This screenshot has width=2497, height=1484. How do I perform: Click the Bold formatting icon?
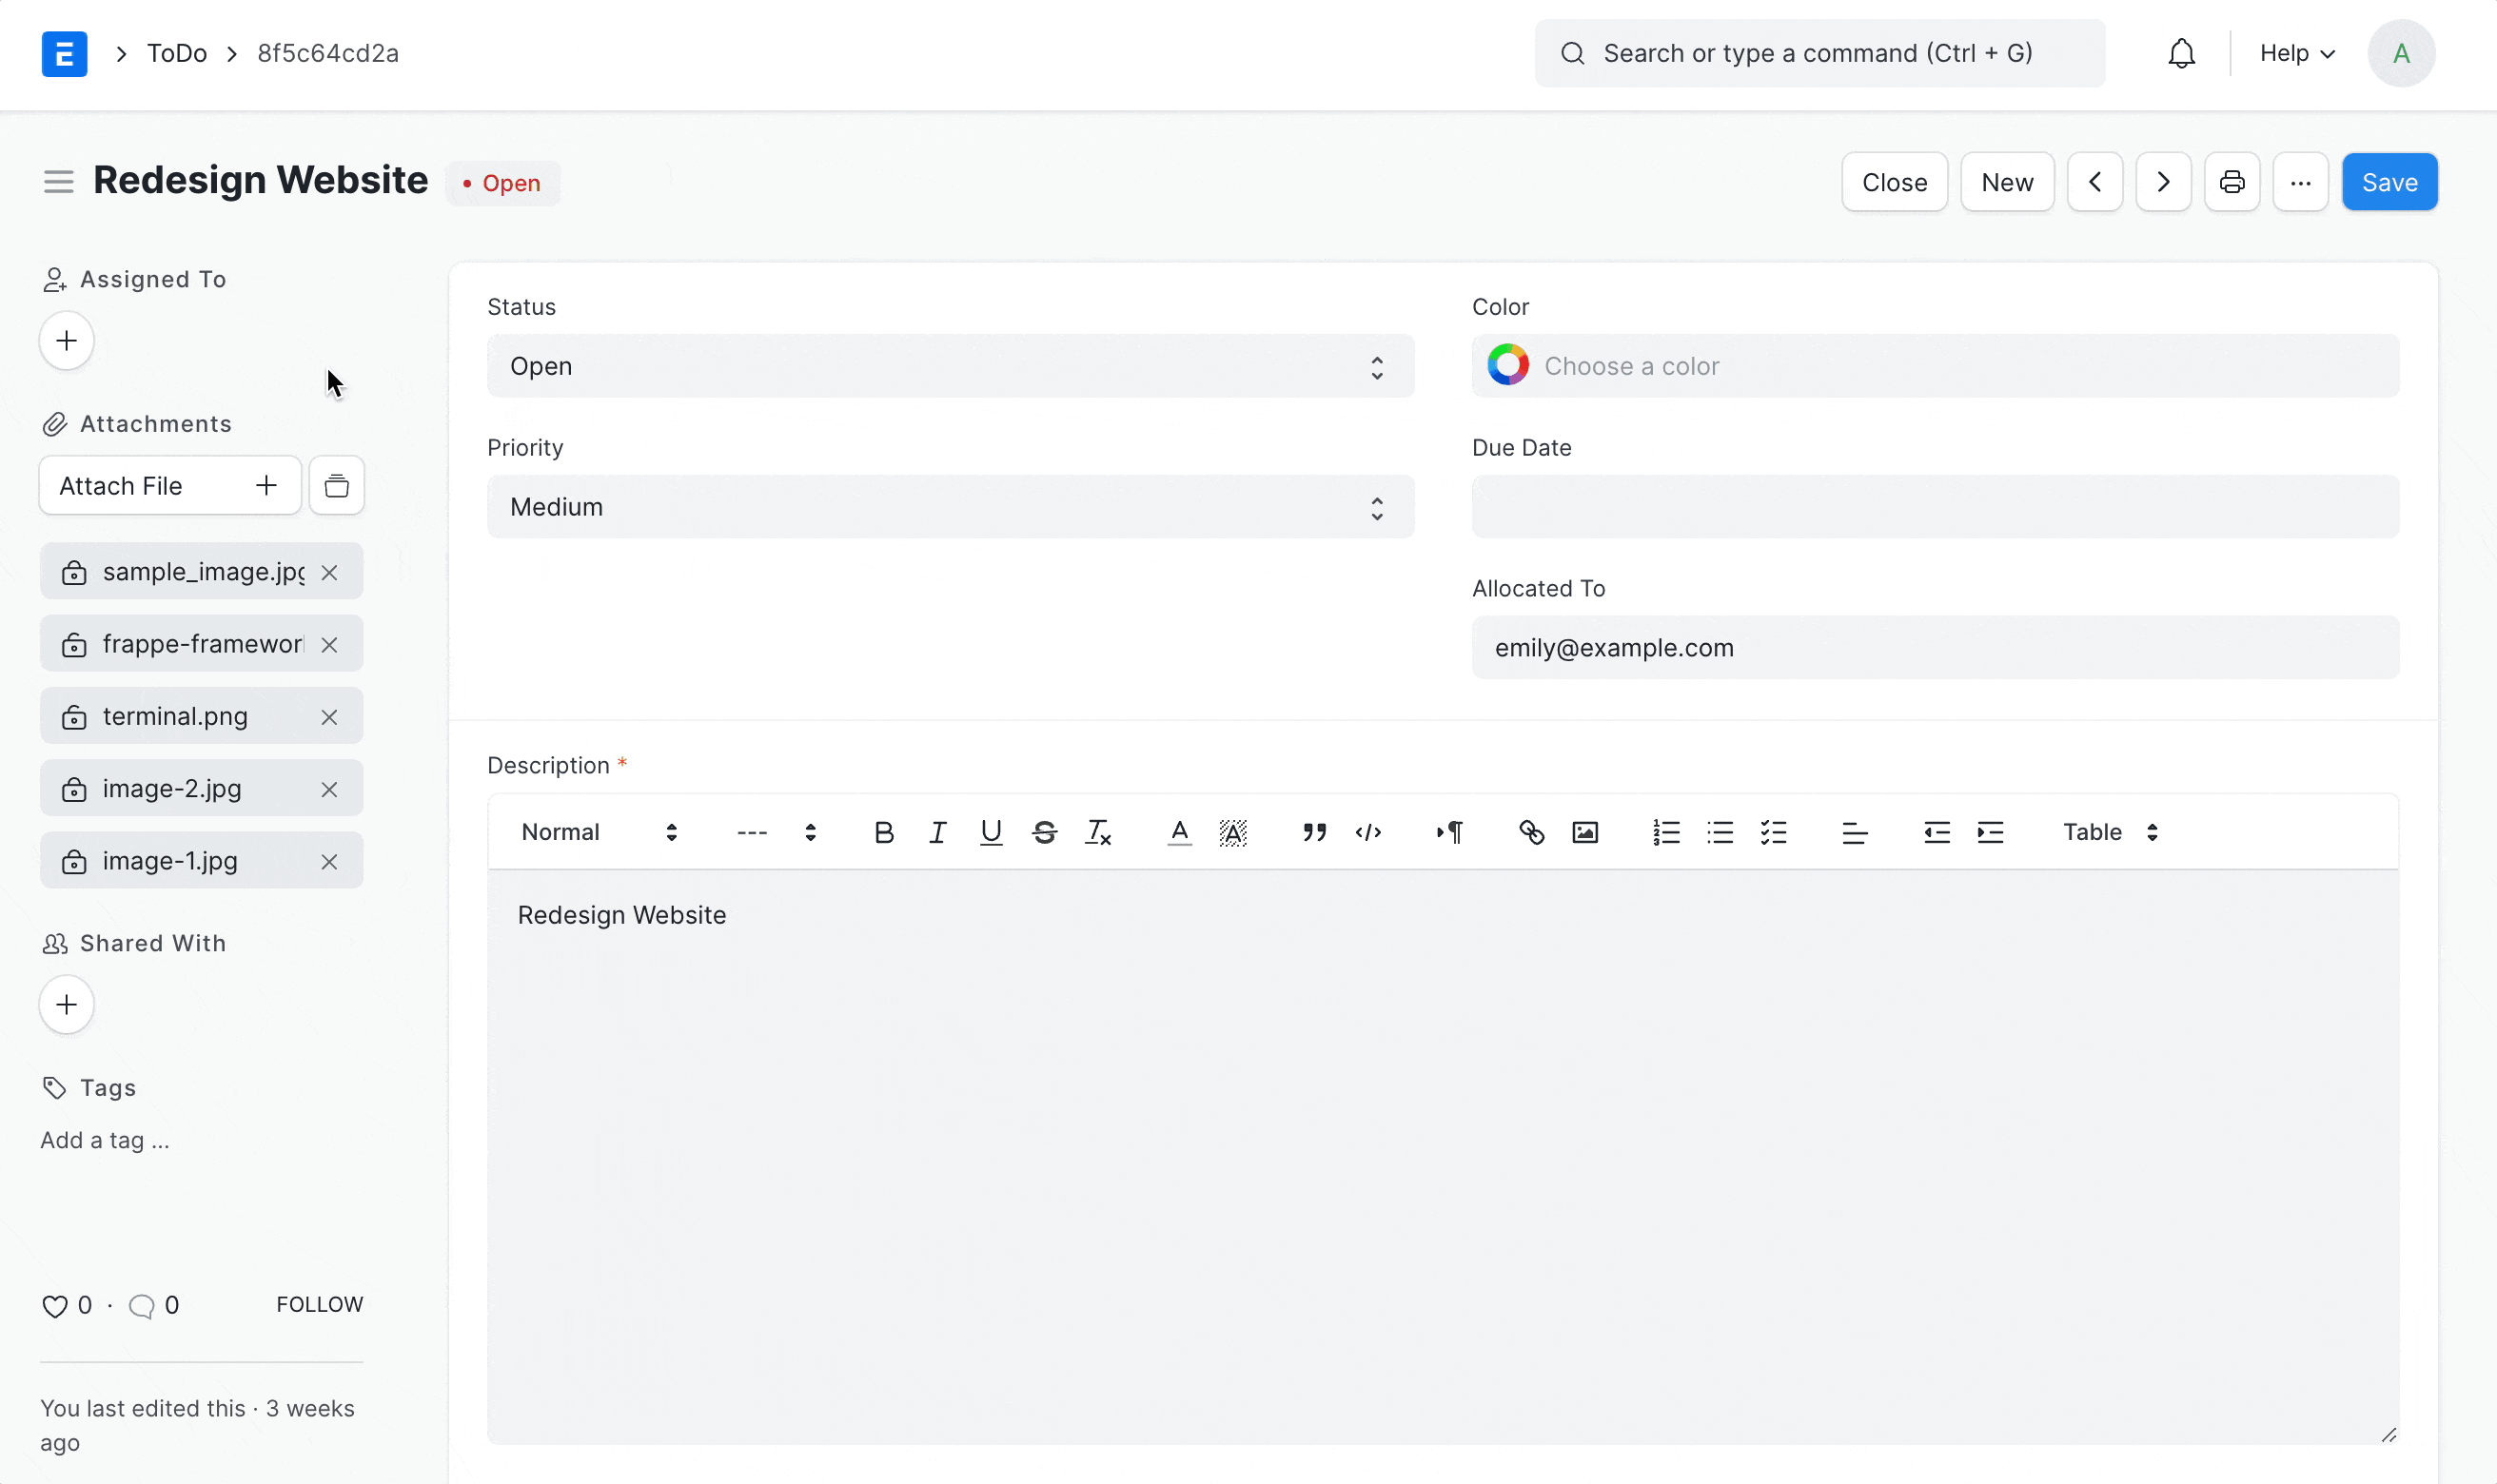tap(883, 832)
